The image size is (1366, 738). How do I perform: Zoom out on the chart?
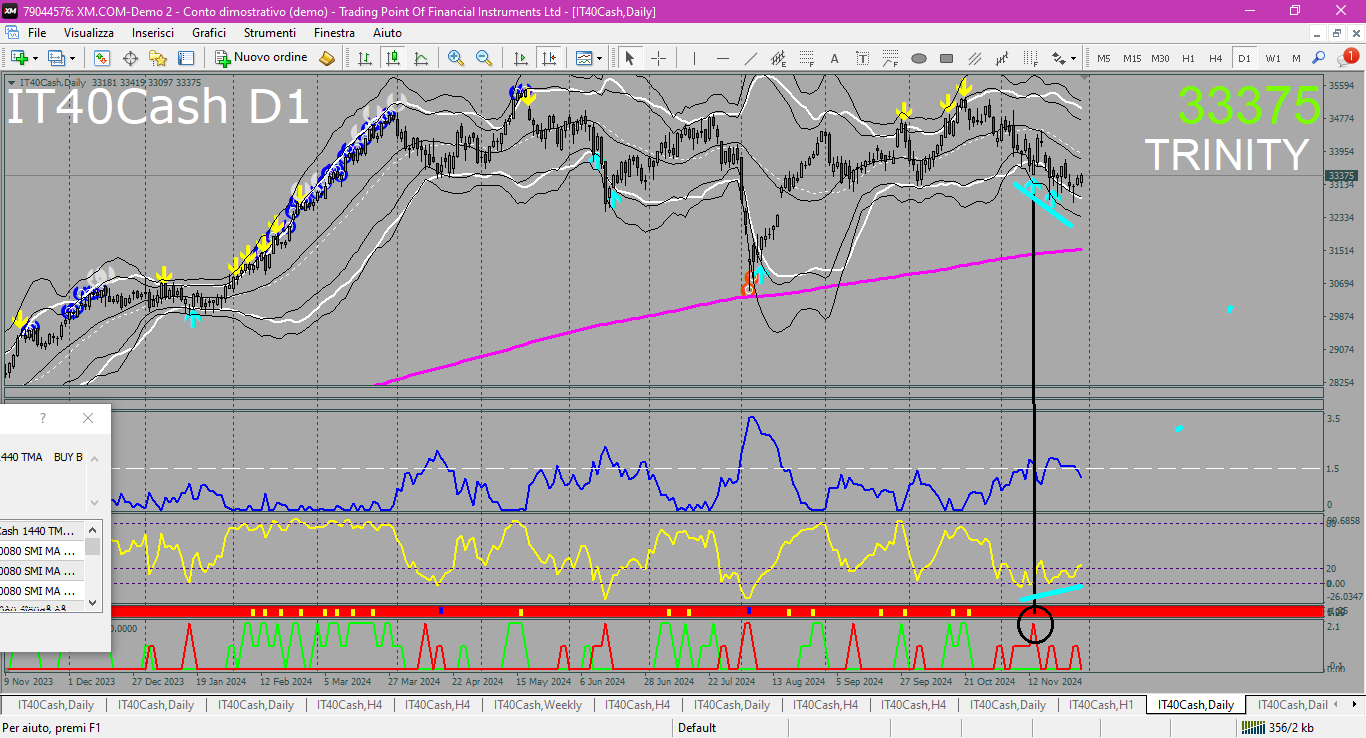click(484, 58)
